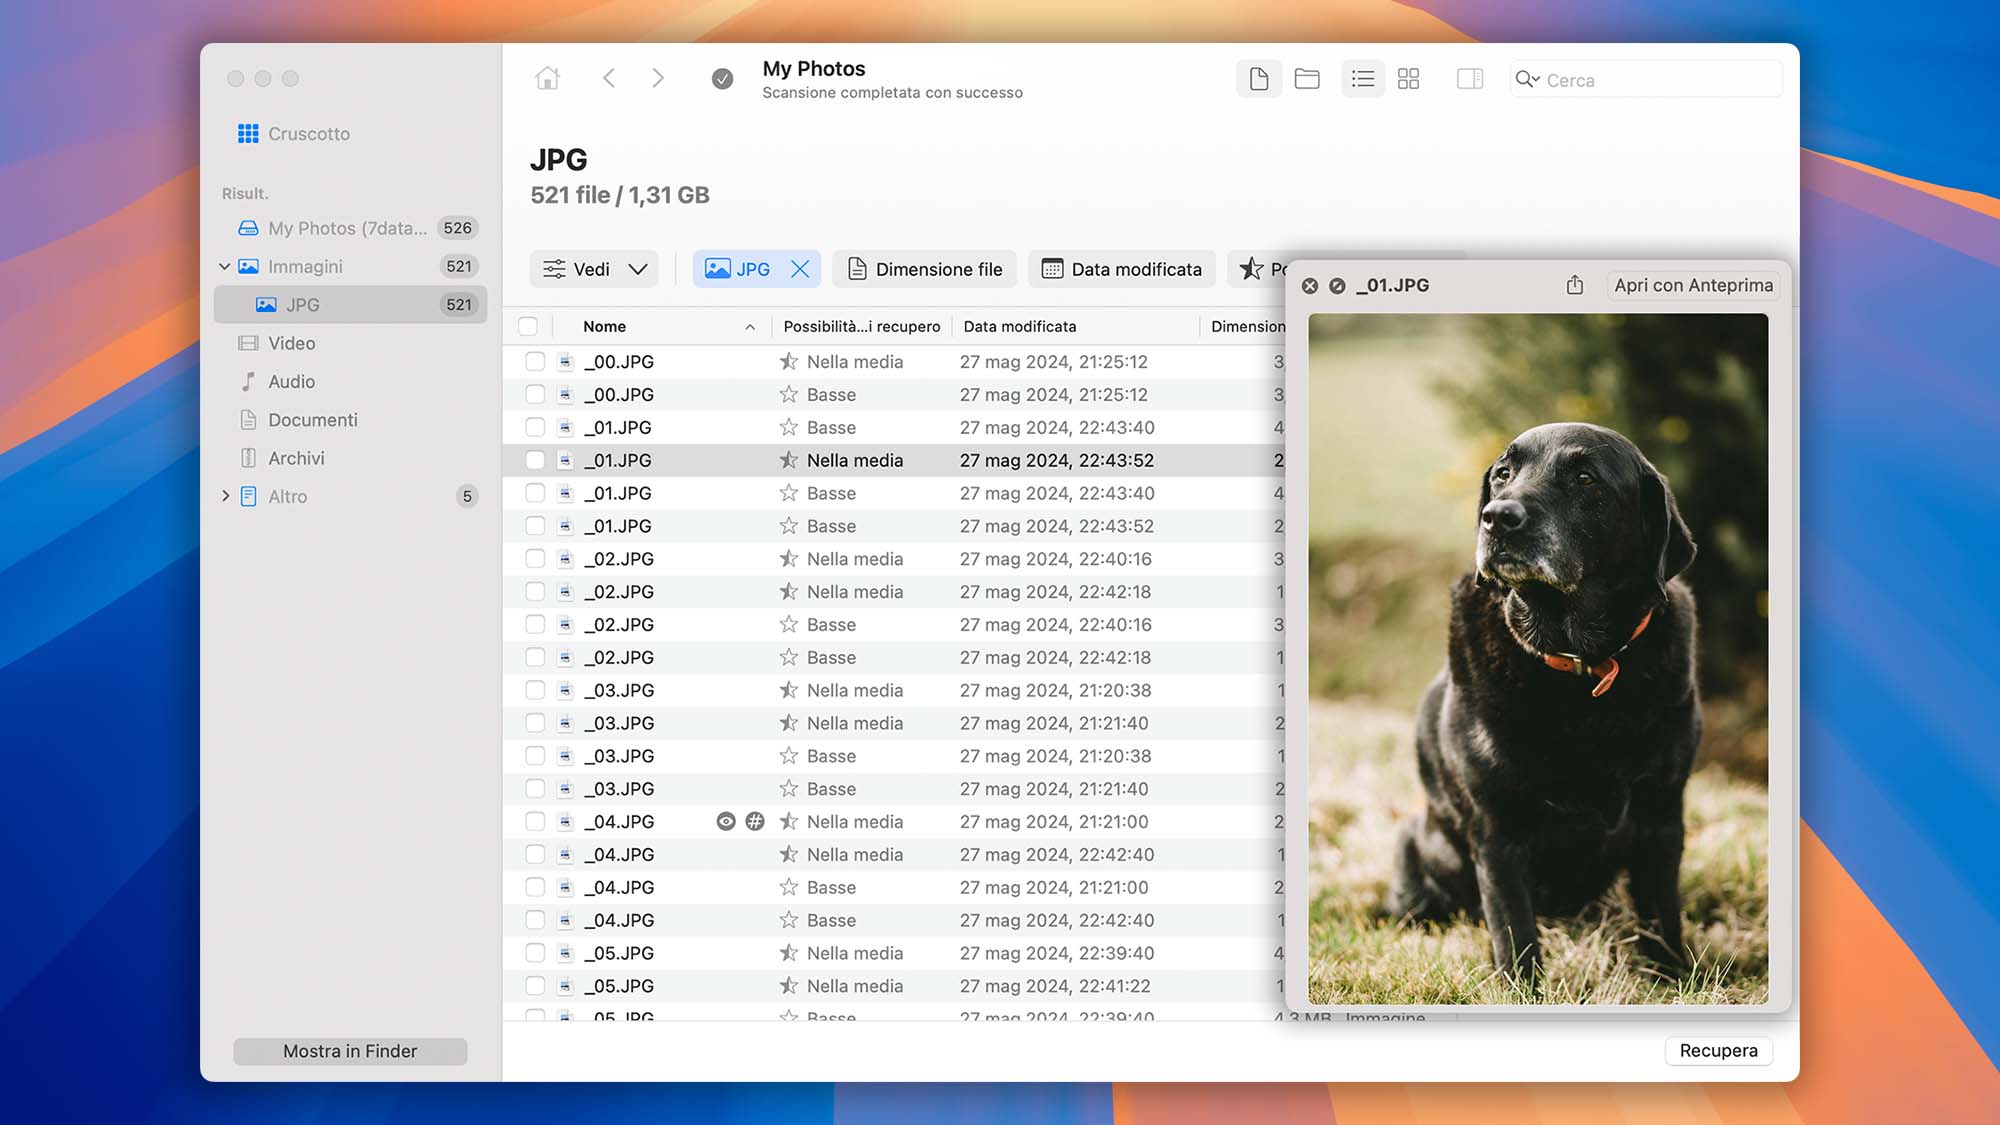Image resolution: width=2000 pixels, height=1125 pixels.
Task: Toggle sort arrow on Nome column
Action: [x=750, y=327]
